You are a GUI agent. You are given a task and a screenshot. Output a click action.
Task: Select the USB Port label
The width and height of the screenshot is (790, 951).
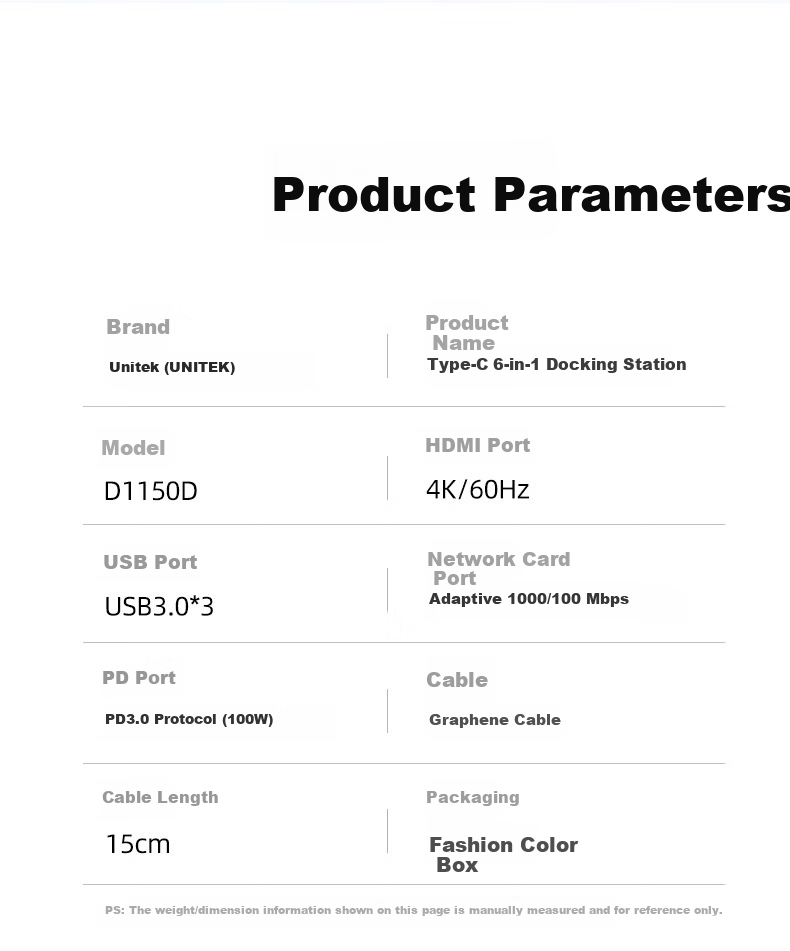click(x=150, y=562)
